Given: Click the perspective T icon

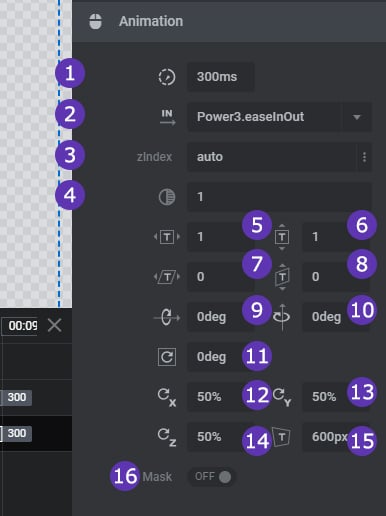Looking at the screenshot, I should click(282, 437).
